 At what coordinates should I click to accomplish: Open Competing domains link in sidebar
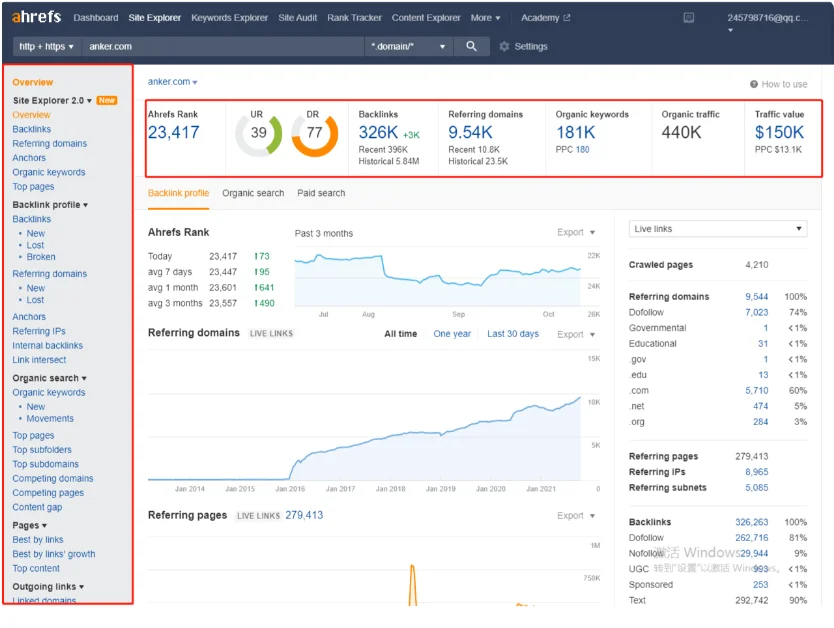click(53, 478)
